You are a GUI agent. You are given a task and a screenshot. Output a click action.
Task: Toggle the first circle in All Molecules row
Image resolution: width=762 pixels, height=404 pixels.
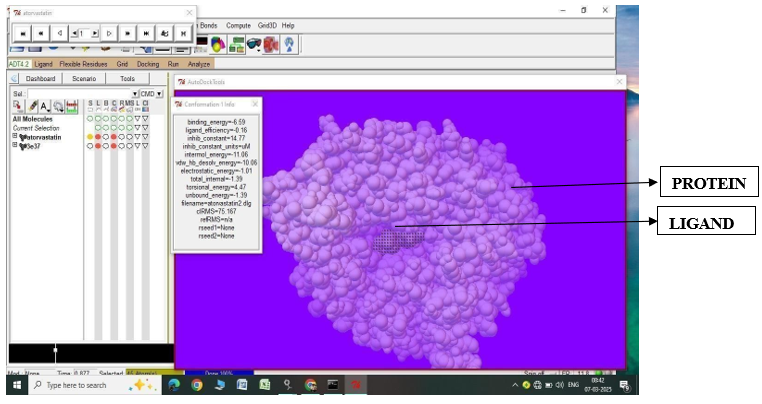click(90, 119)
